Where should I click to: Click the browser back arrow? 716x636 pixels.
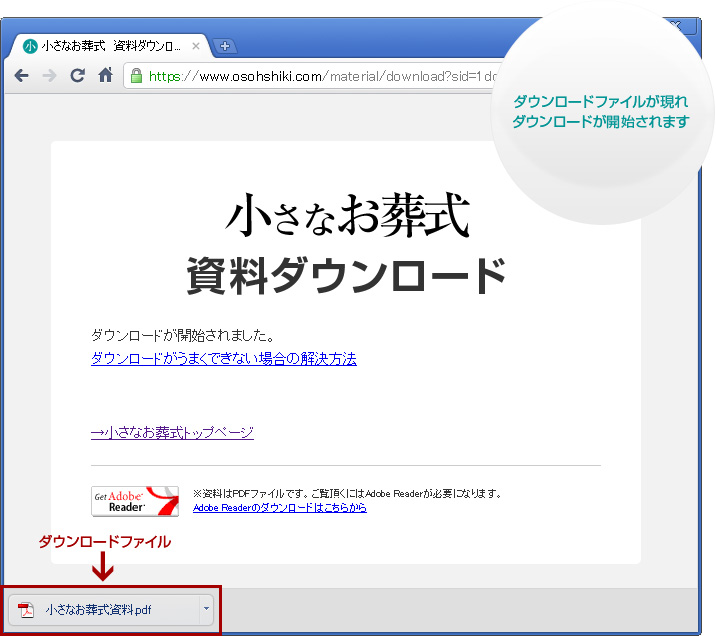21,75
